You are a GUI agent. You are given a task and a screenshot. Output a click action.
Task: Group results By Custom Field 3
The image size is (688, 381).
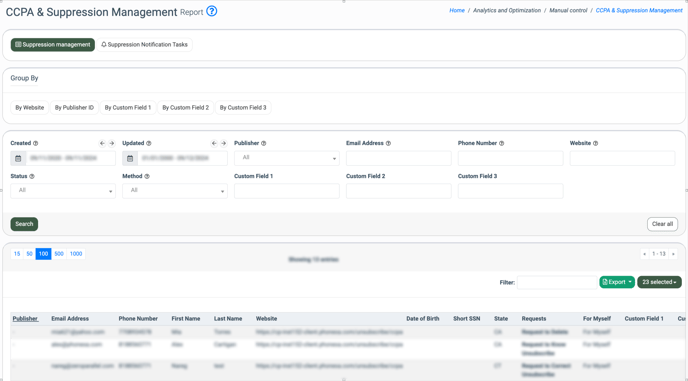coord(243,108)
